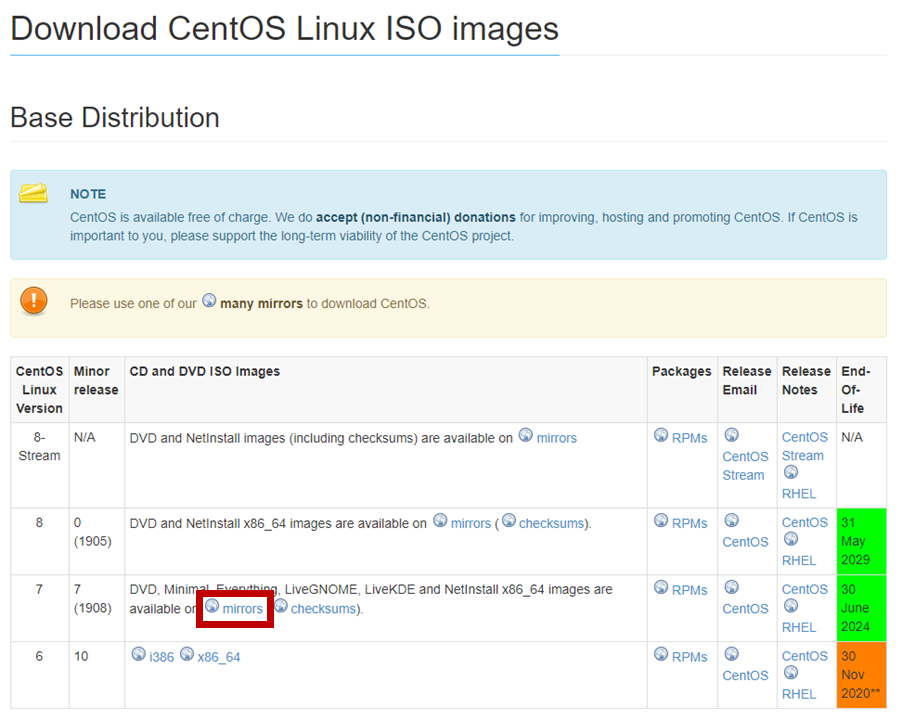Click globe icon next to CentOS 6 RPMs

coord(661,654)
